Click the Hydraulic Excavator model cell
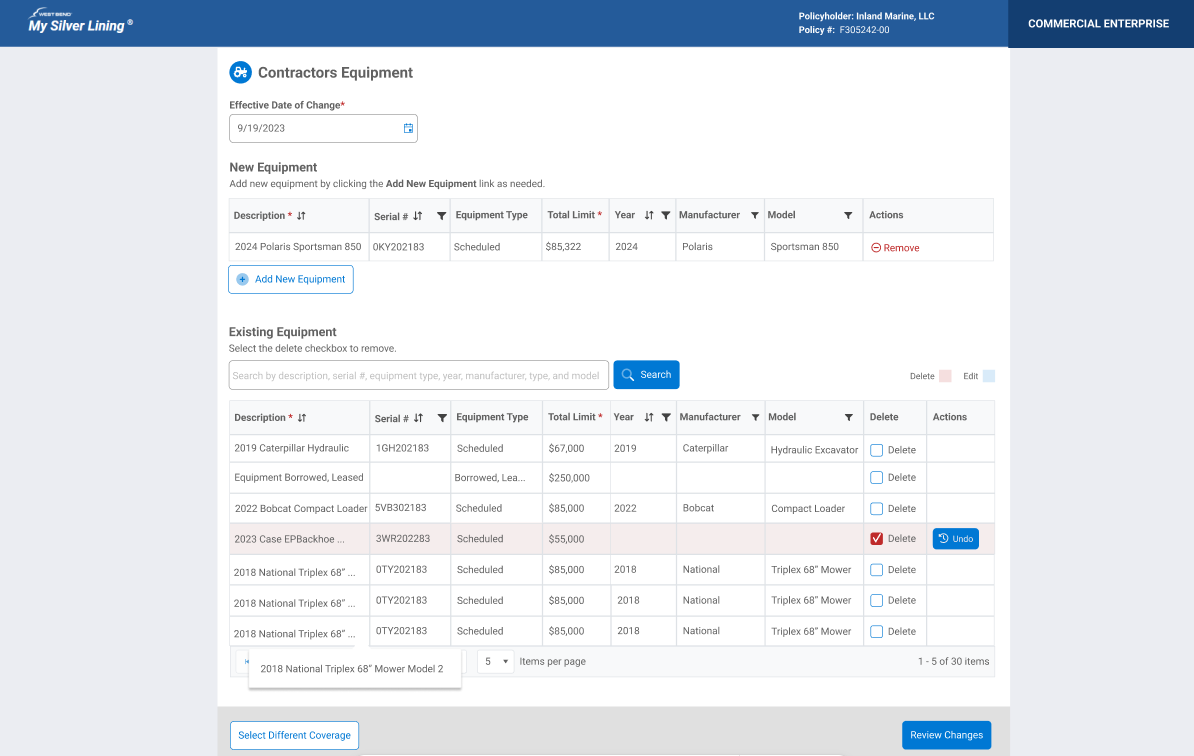This screenshot has width=1194, height=756. 814,450
